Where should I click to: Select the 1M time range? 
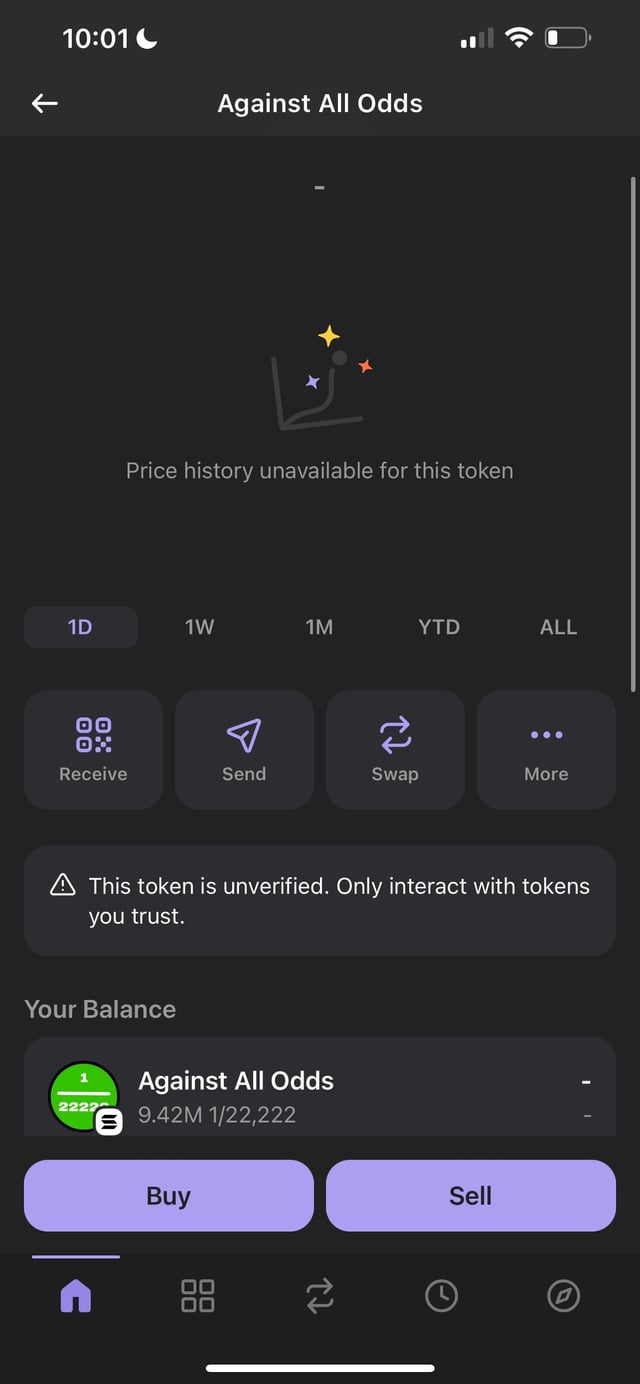[x=319, y=627]
